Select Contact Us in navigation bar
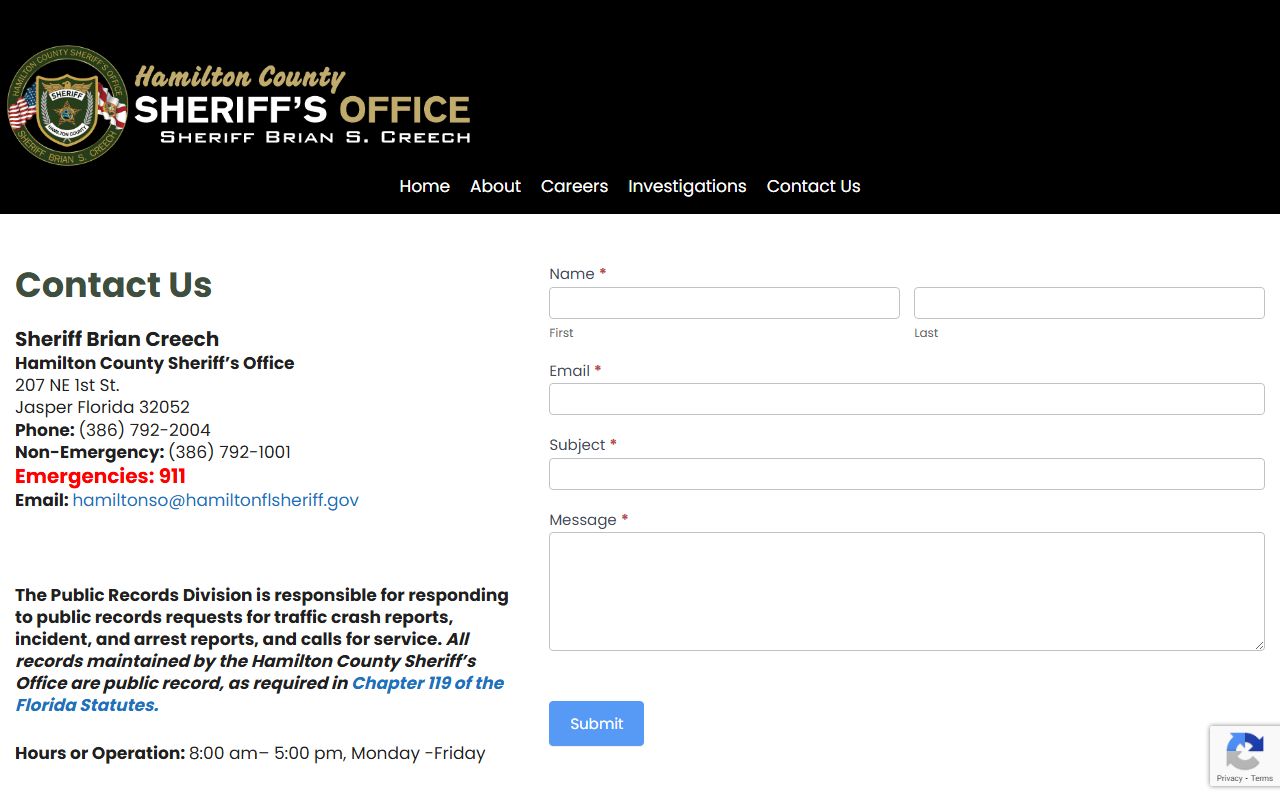This screenshot has width=1280, height=800. click(x=813, y=186)
